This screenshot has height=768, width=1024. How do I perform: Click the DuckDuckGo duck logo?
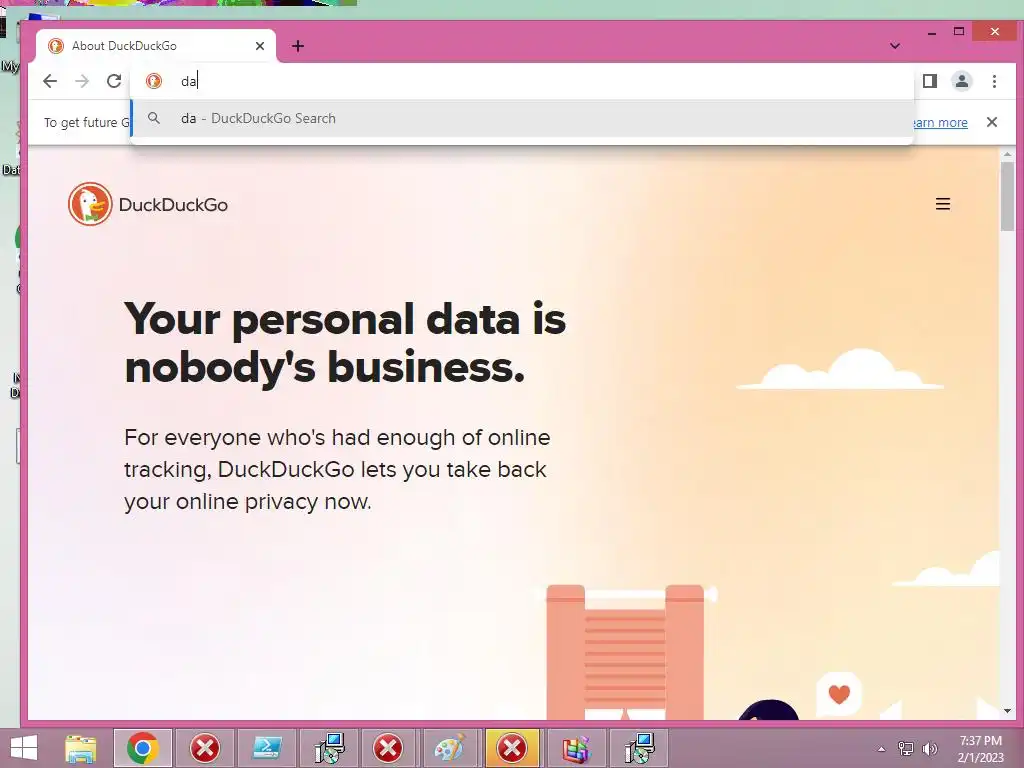point(90,204)
